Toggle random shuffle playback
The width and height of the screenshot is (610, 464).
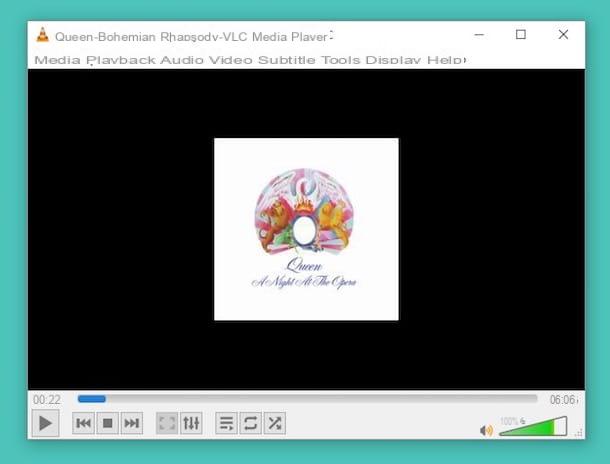(x=275, y=423)
